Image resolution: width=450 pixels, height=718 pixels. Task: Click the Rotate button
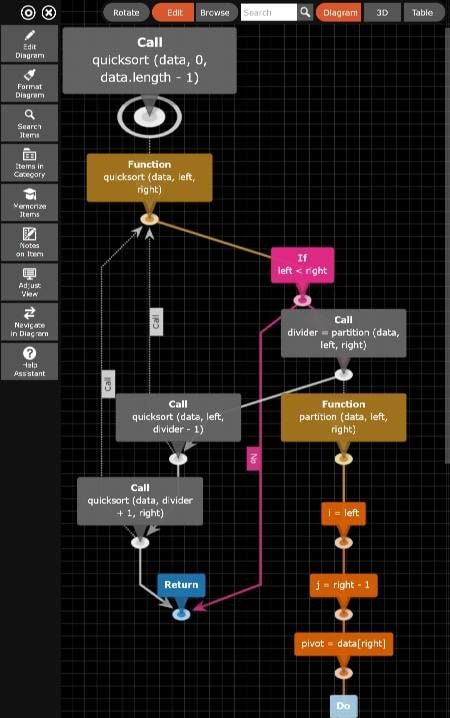tap(126, 13)
